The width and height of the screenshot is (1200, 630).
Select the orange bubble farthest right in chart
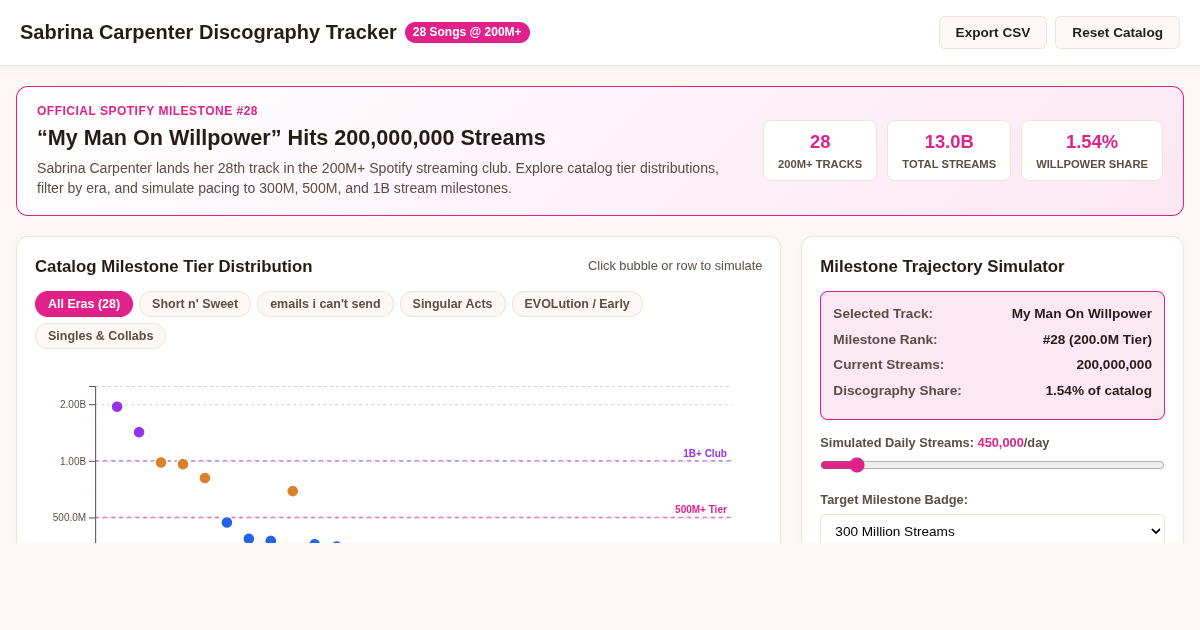click(293, 491)
